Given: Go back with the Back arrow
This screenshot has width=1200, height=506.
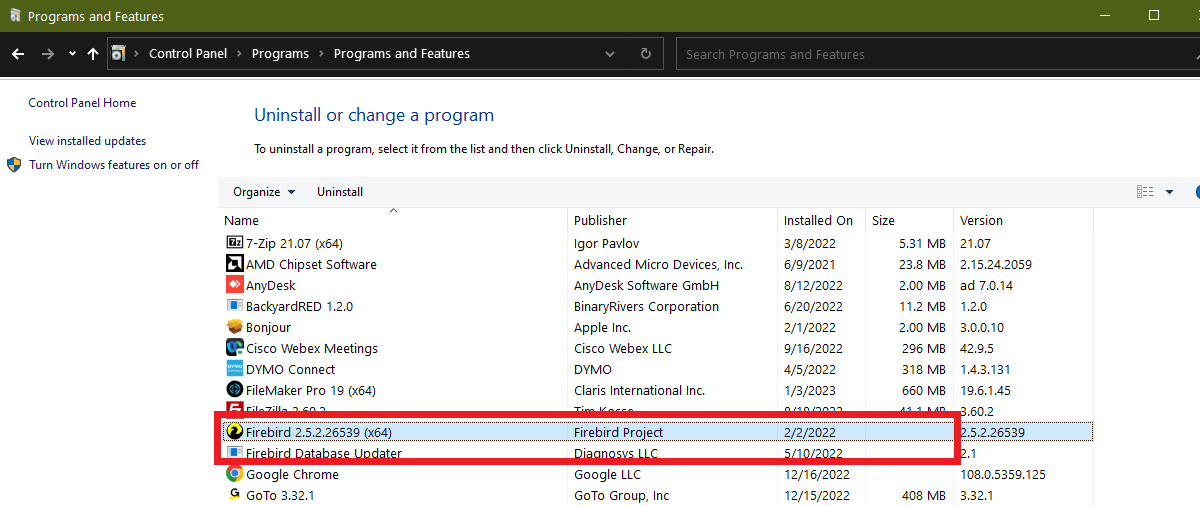Looking at the screenshot, I should click(x=18, y=54).
